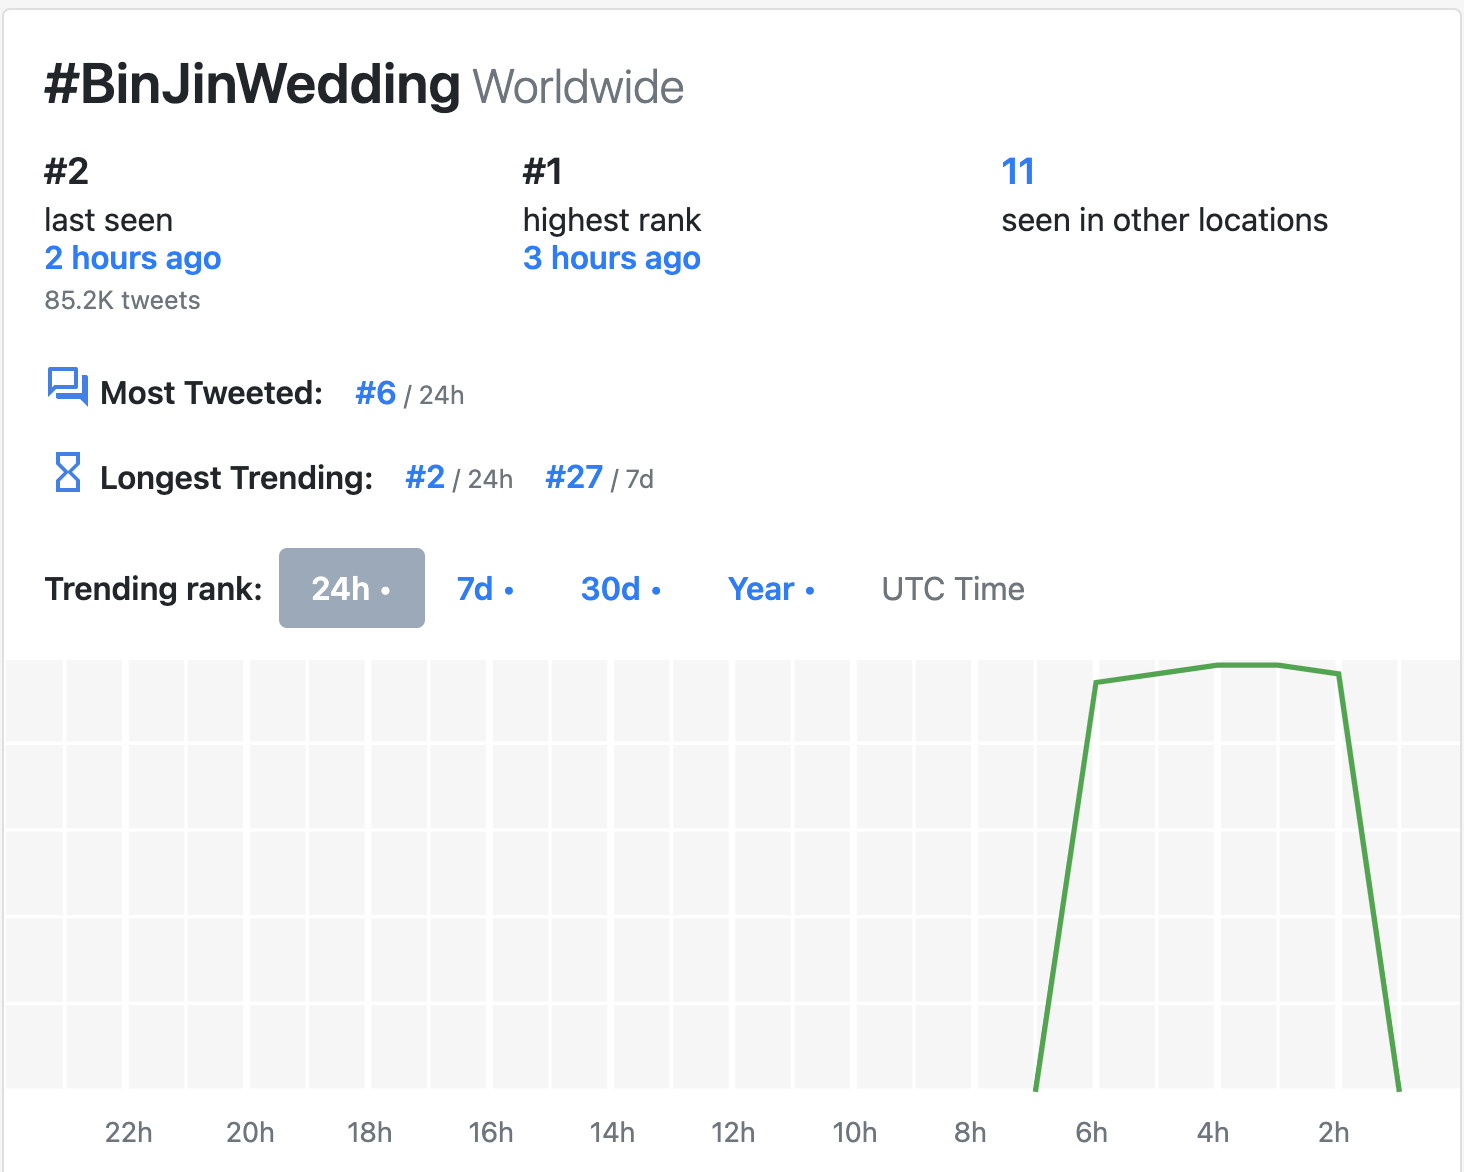Click the Worldwide location label
This screenshot has width=1464, height=1172.
[x=578, y=87]
